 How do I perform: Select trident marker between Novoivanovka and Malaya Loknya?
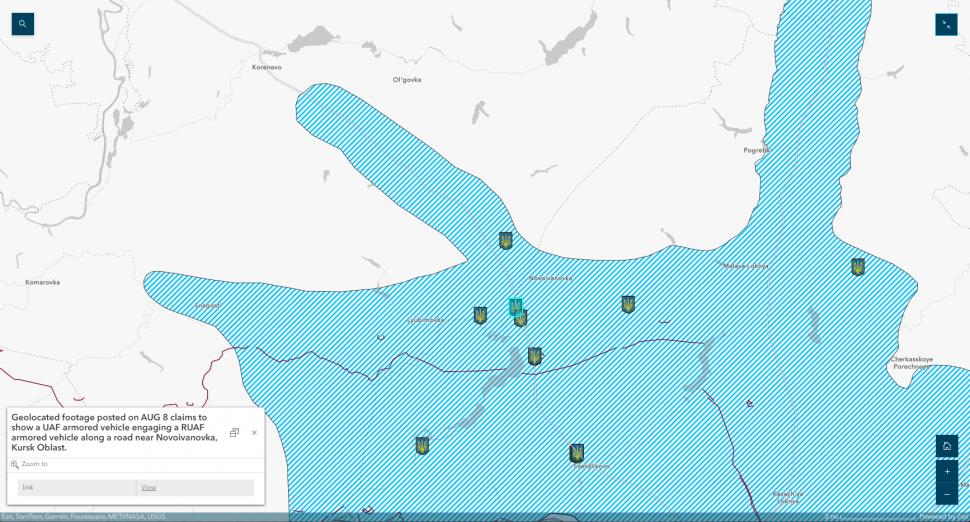pyautogui.click(x=628, y=304)
